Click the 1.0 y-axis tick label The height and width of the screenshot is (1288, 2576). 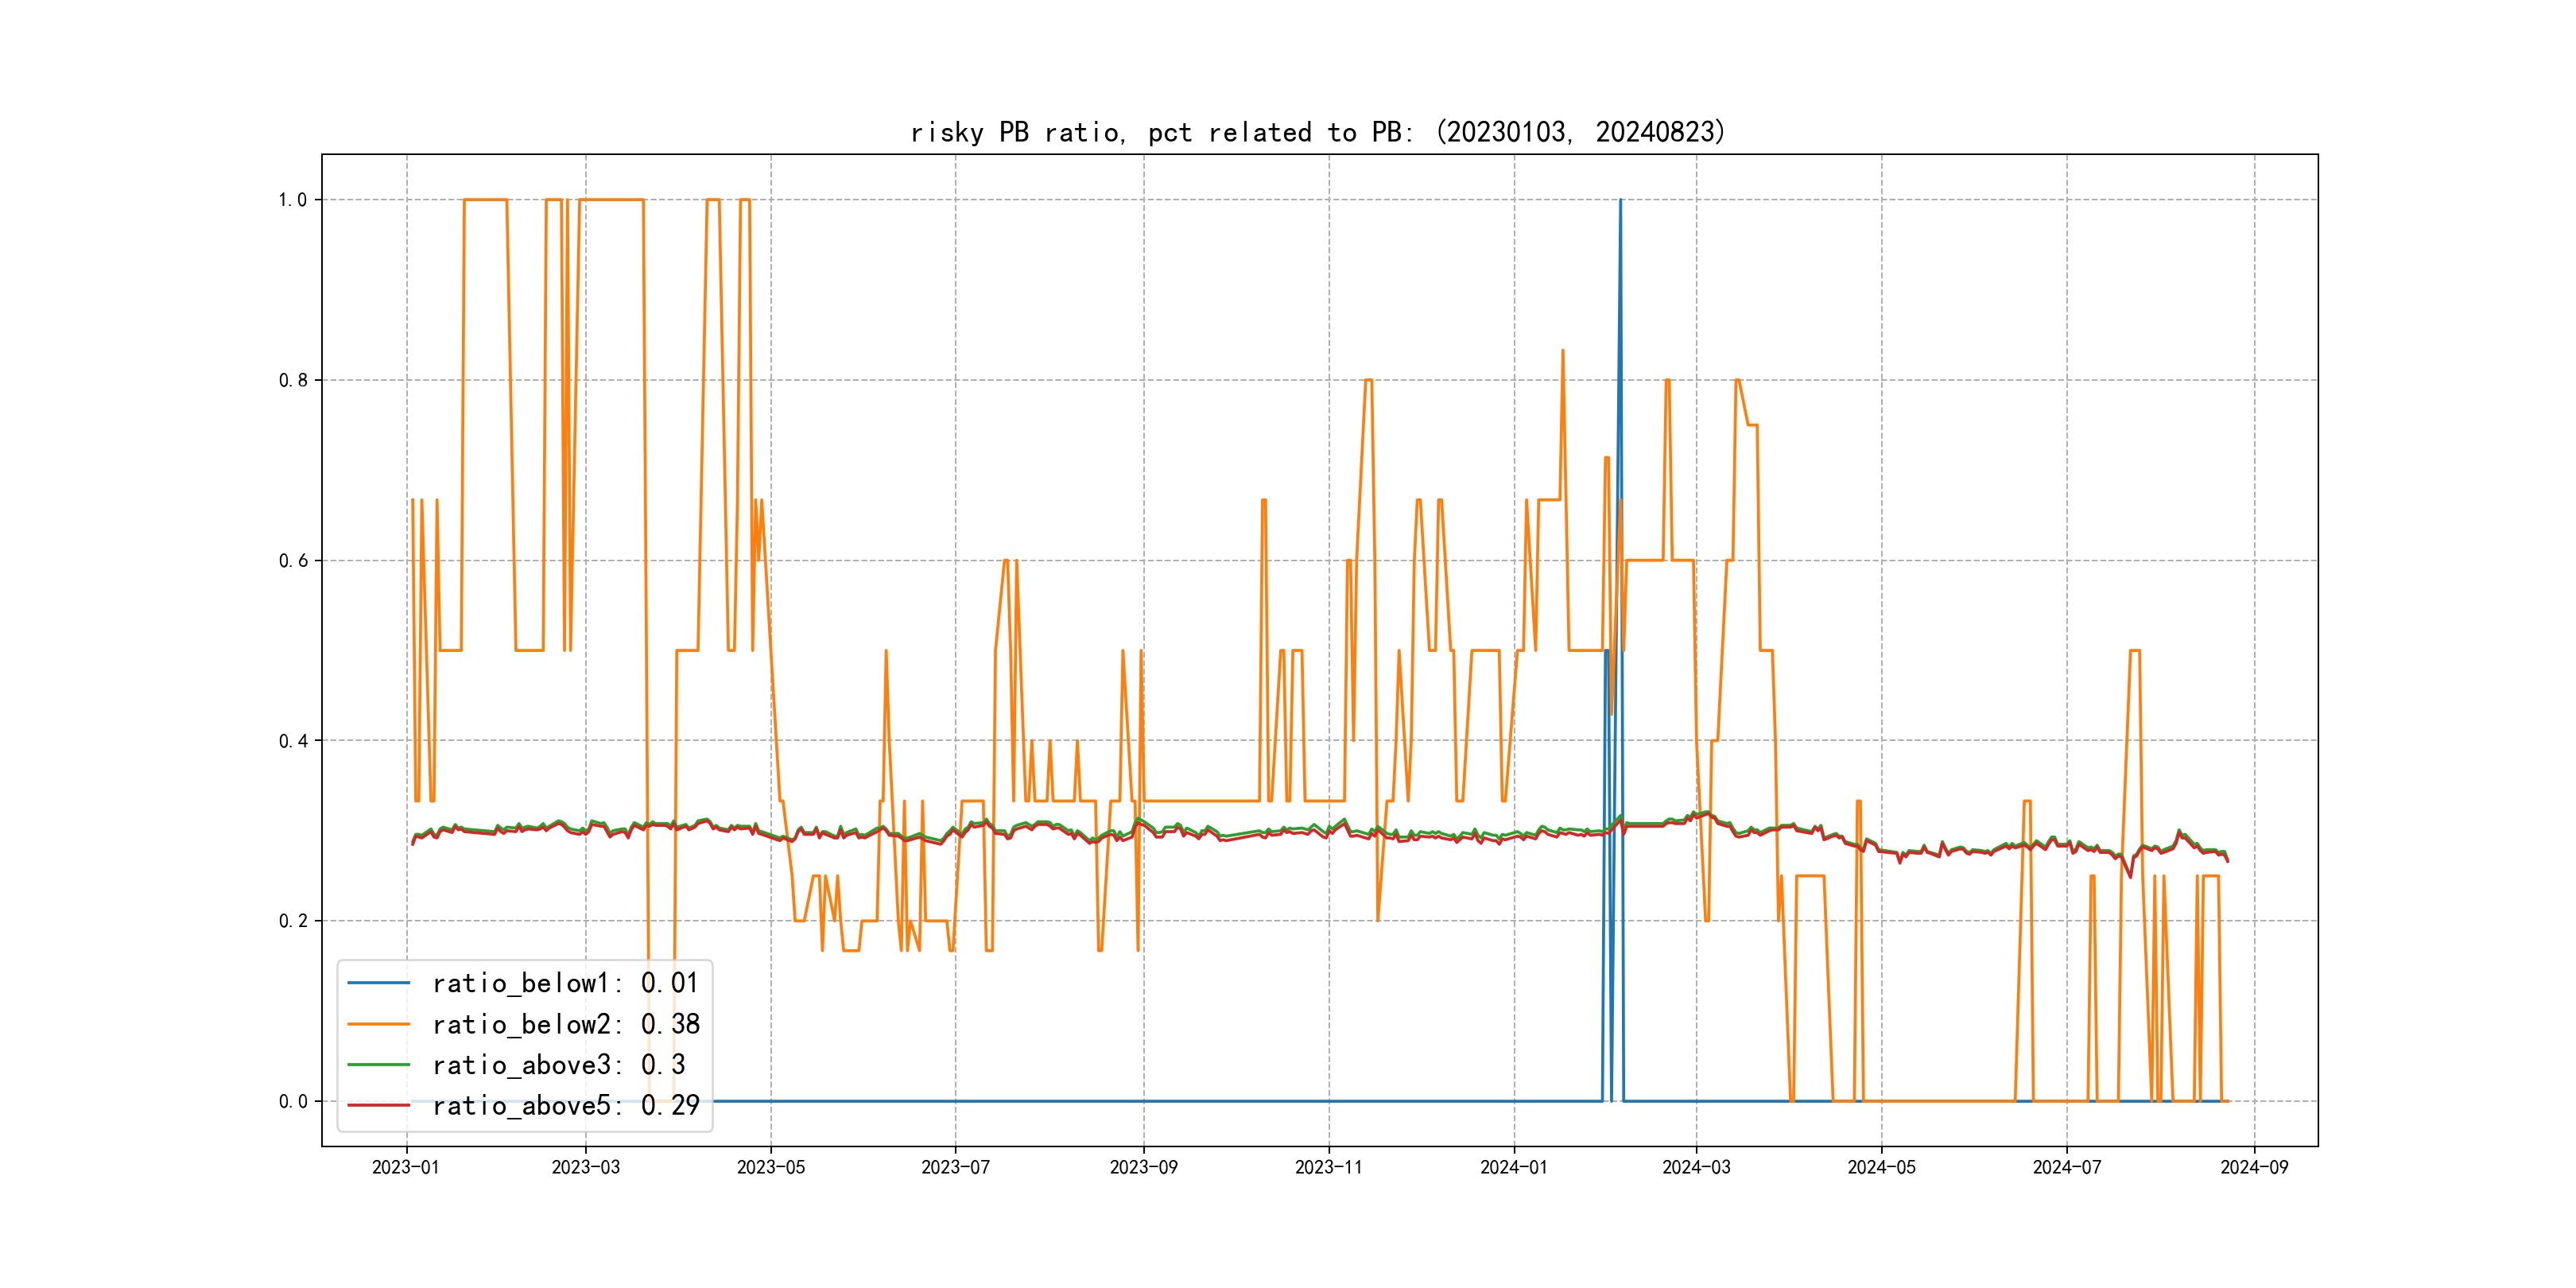point(292,200)
